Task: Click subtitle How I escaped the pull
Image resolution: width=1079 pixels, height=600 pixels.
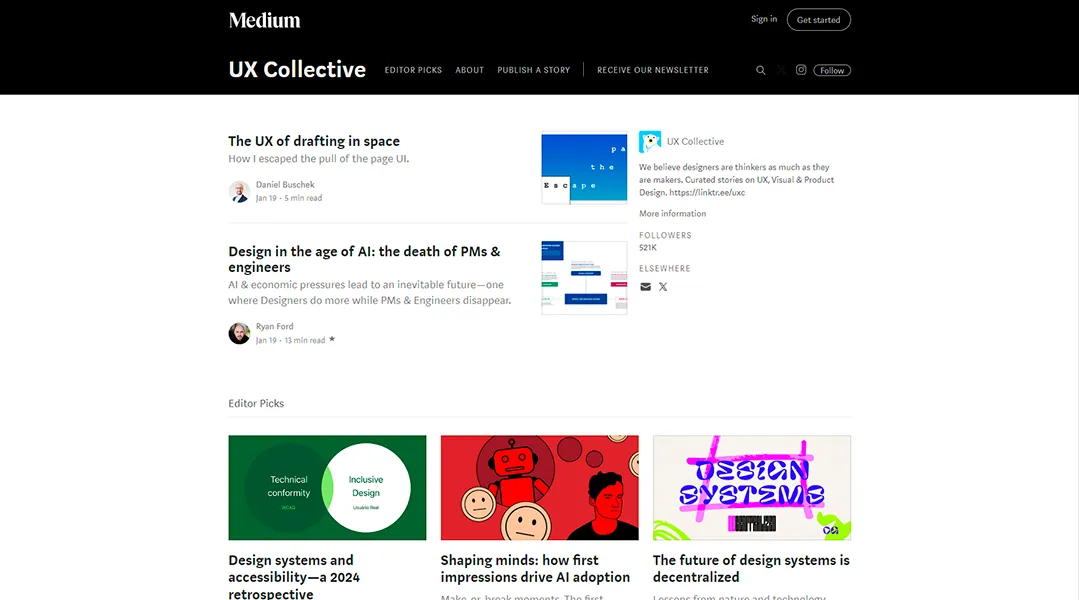Action: click(x=319, y=159)
